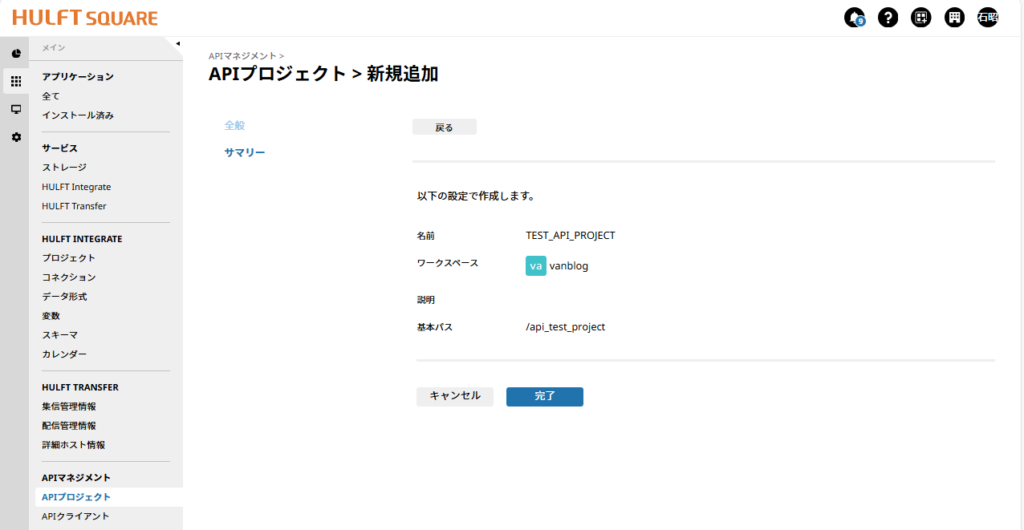This screenshot has height=530, width=1024.
Task: Open 集信管理情報 in the sidebar
Action: [69, 406]
